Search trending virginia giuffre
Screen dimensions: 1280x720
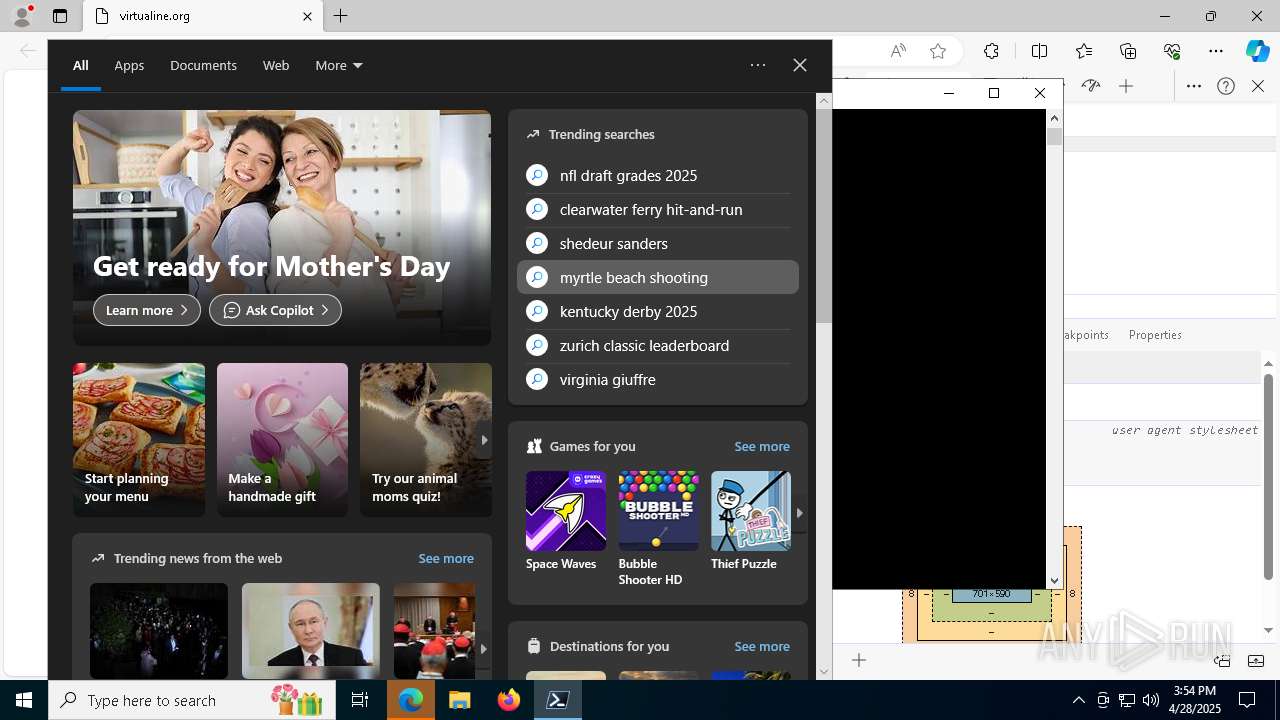pyautogui.click(x=658, y=379)
